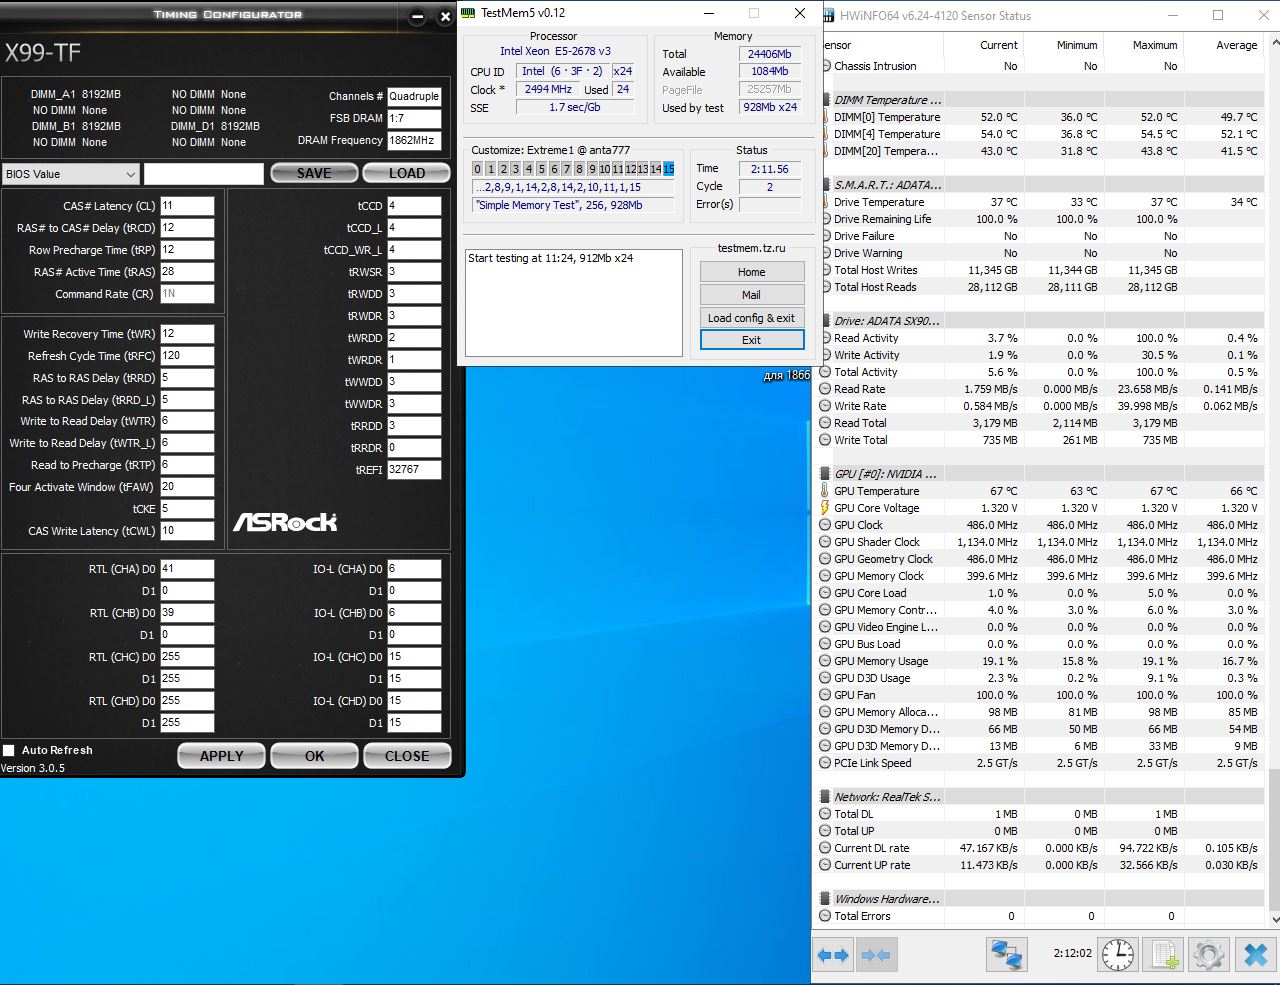
Task: Click the blank field beside BIOS Value dropdown
Action: click(x=204, y=174)
